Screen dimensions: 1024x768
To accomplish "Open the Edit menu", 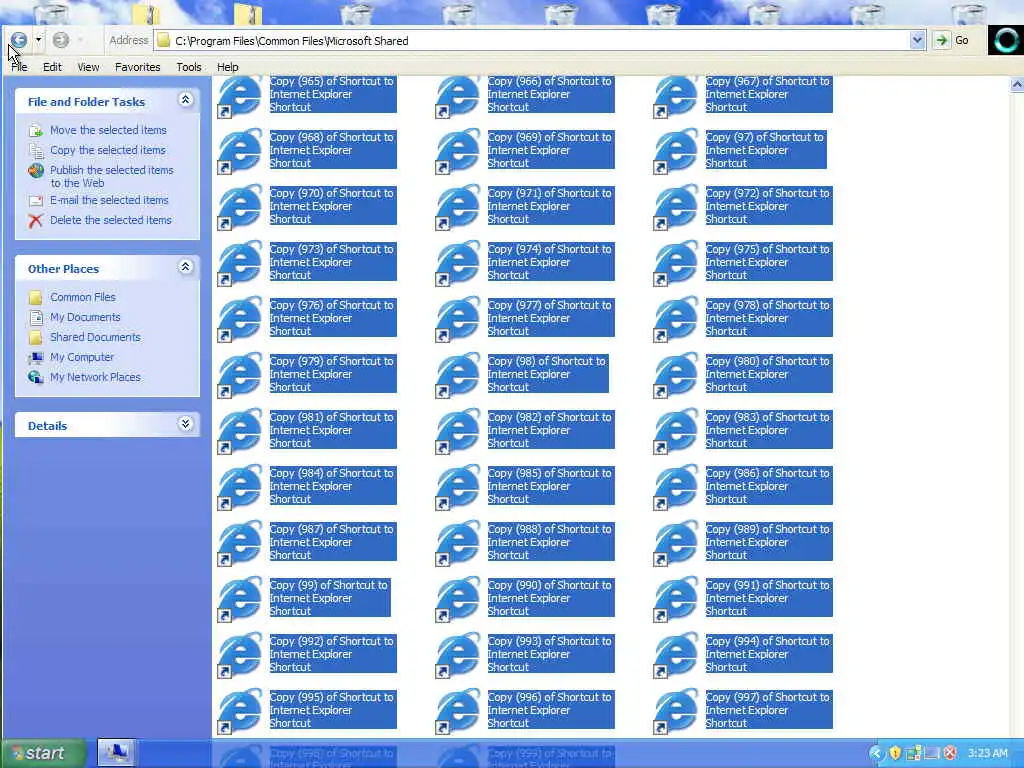I will click(52, 67).
